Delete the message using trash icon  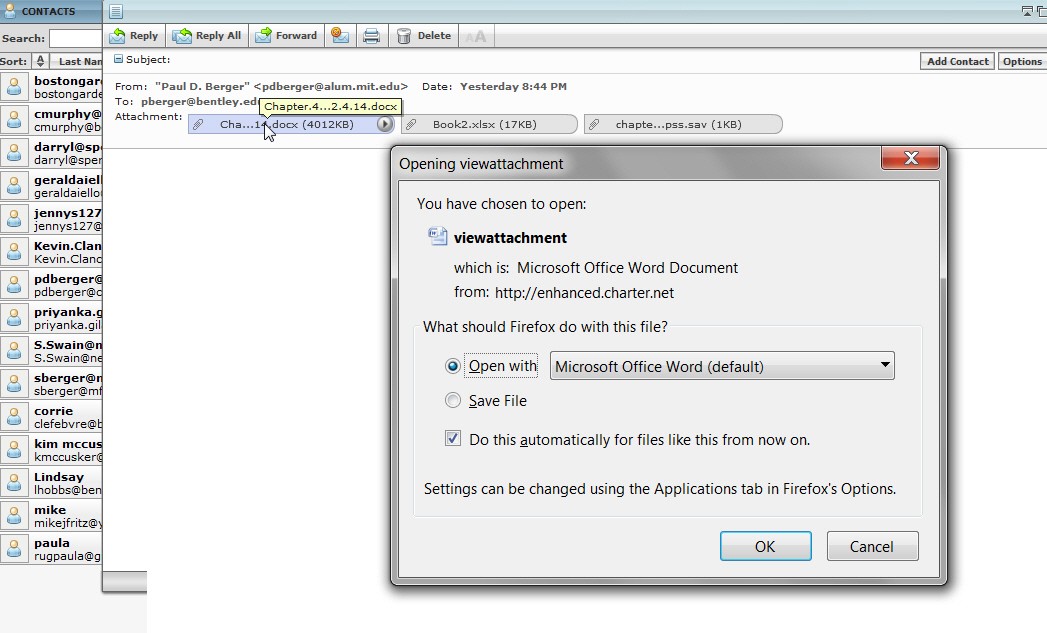[x=403, y=36]
